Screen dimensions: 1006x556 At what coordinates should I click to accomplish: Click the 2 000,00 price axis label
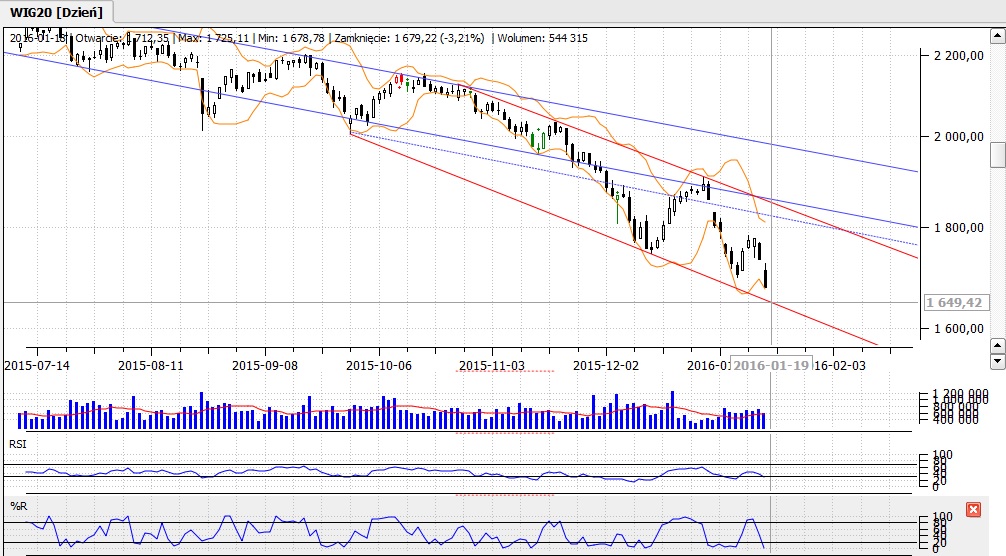[958, 136]
